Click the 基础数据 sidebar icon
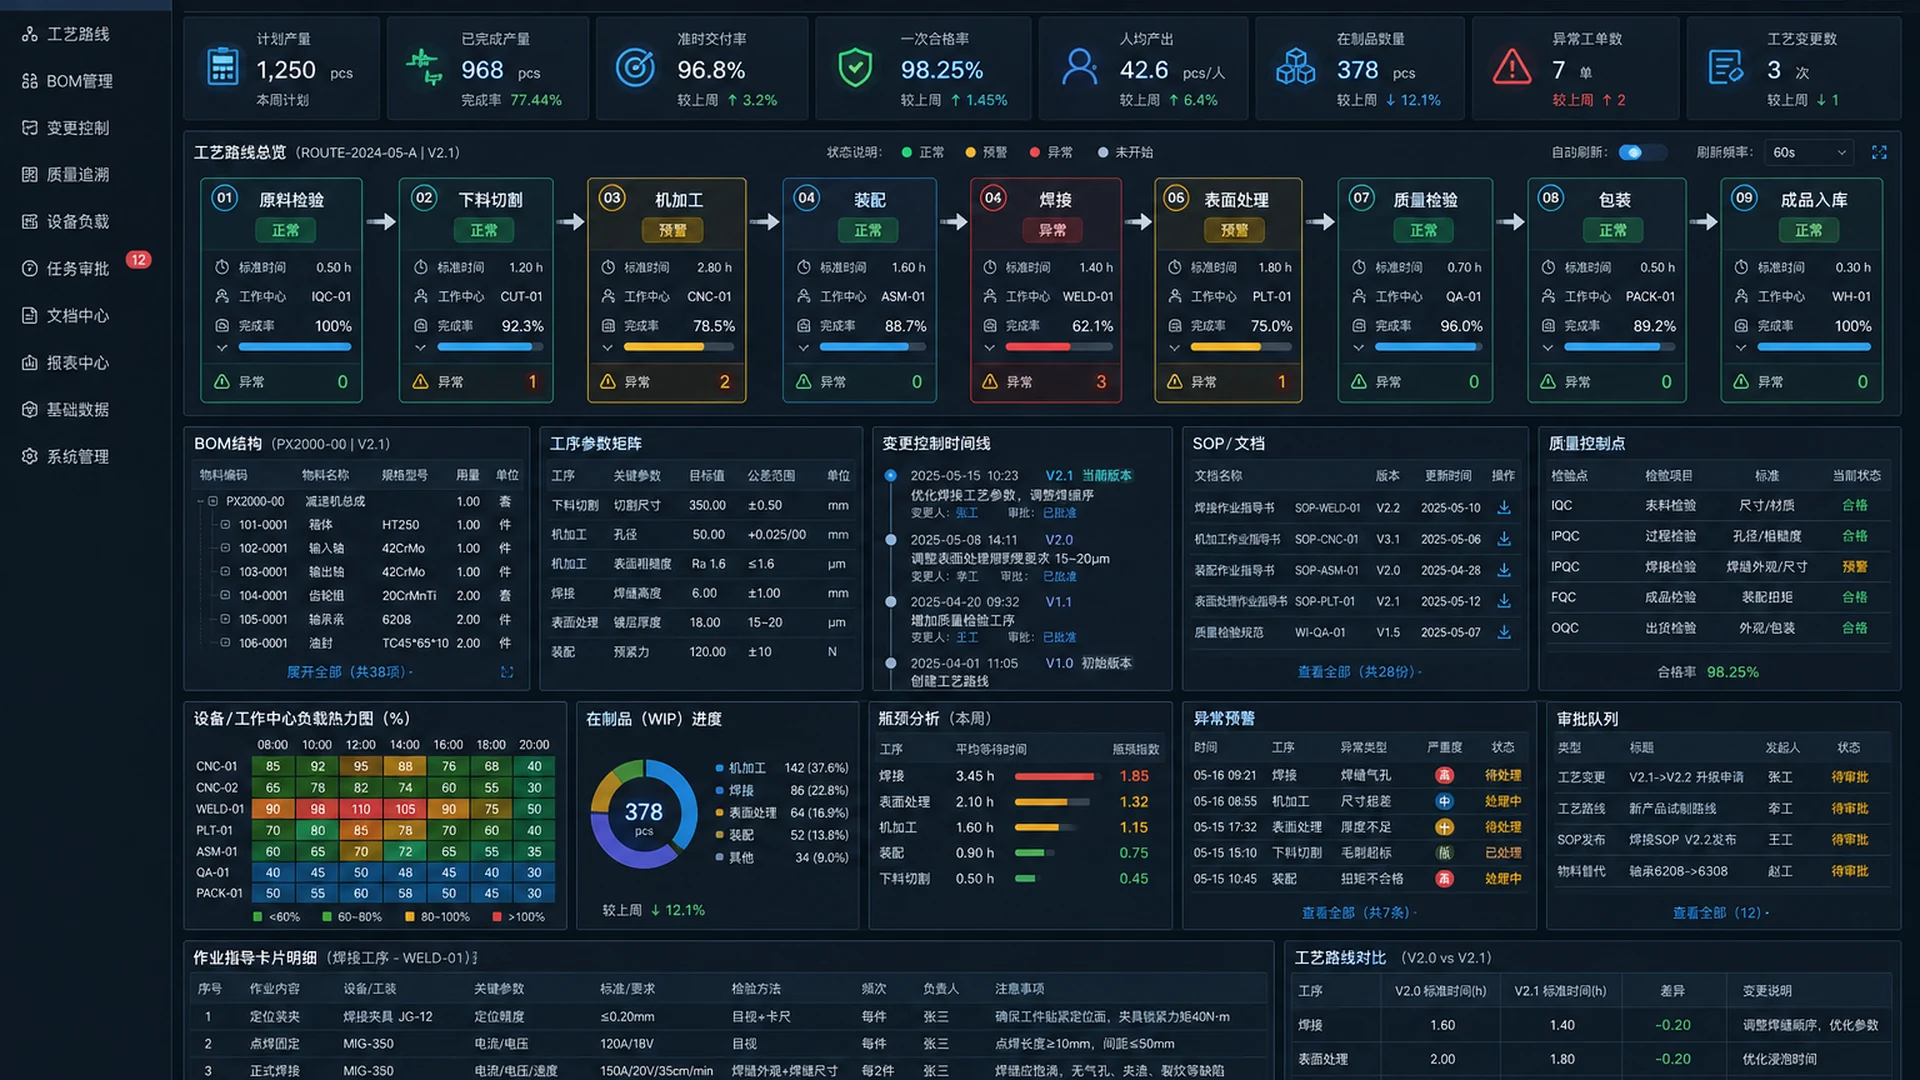The height and width of the screenshot is (1080, 1920). pyautogui.click(x=29, y=410)
